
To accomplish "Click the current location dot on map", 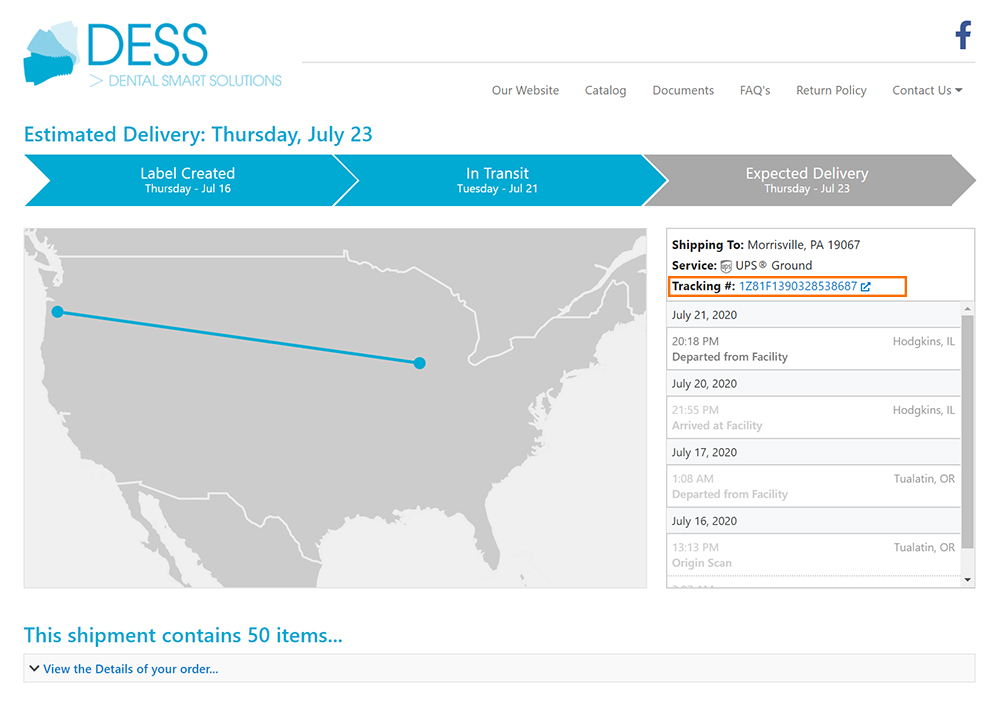I will [x=420, y=363].
